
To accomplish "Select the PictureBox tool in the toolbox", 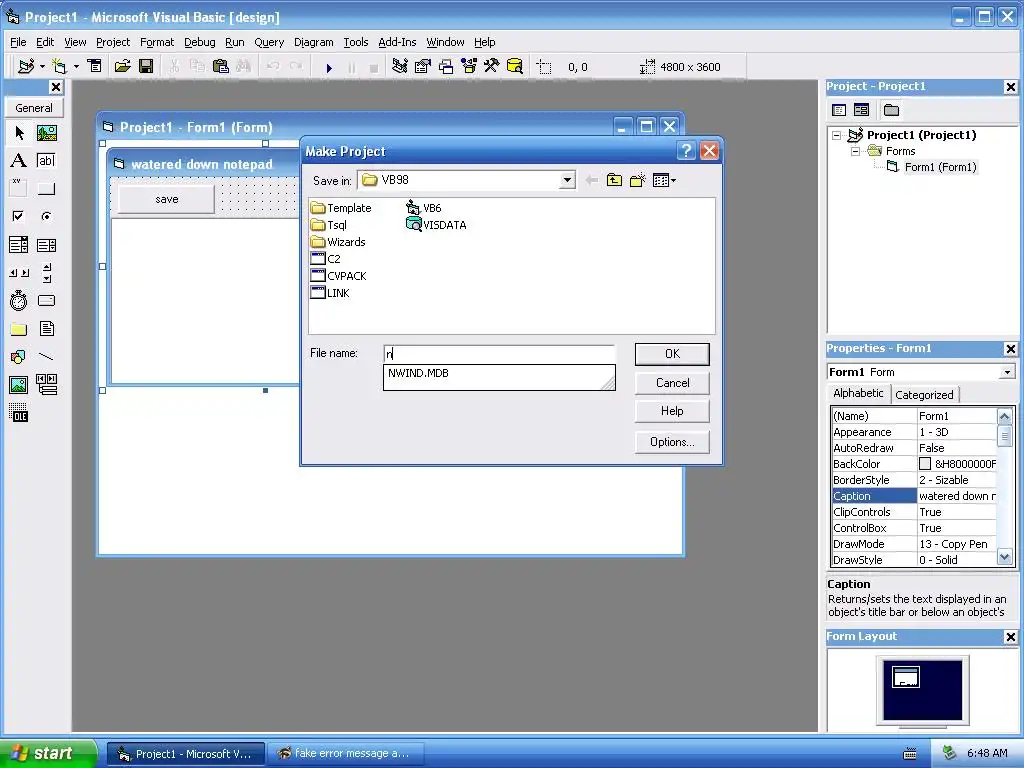I will 46,133.
